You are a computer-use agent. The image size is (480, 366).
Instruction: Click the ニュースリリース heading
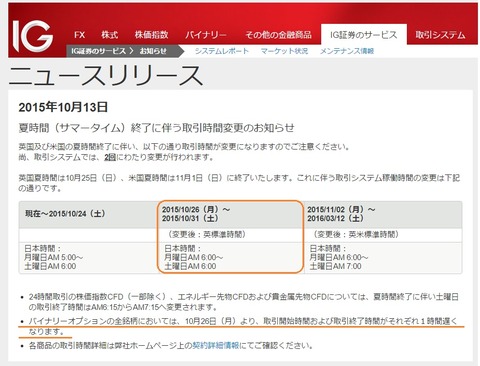(106, 75)
